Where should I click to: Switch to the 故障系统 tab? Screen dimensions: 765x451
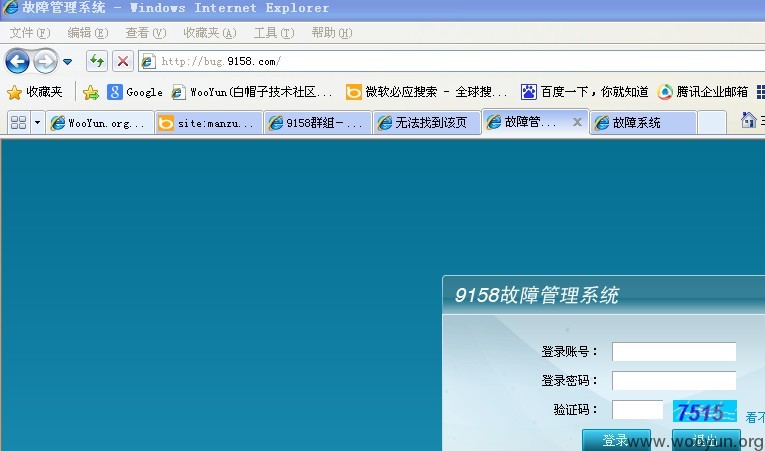coord(643,123)
